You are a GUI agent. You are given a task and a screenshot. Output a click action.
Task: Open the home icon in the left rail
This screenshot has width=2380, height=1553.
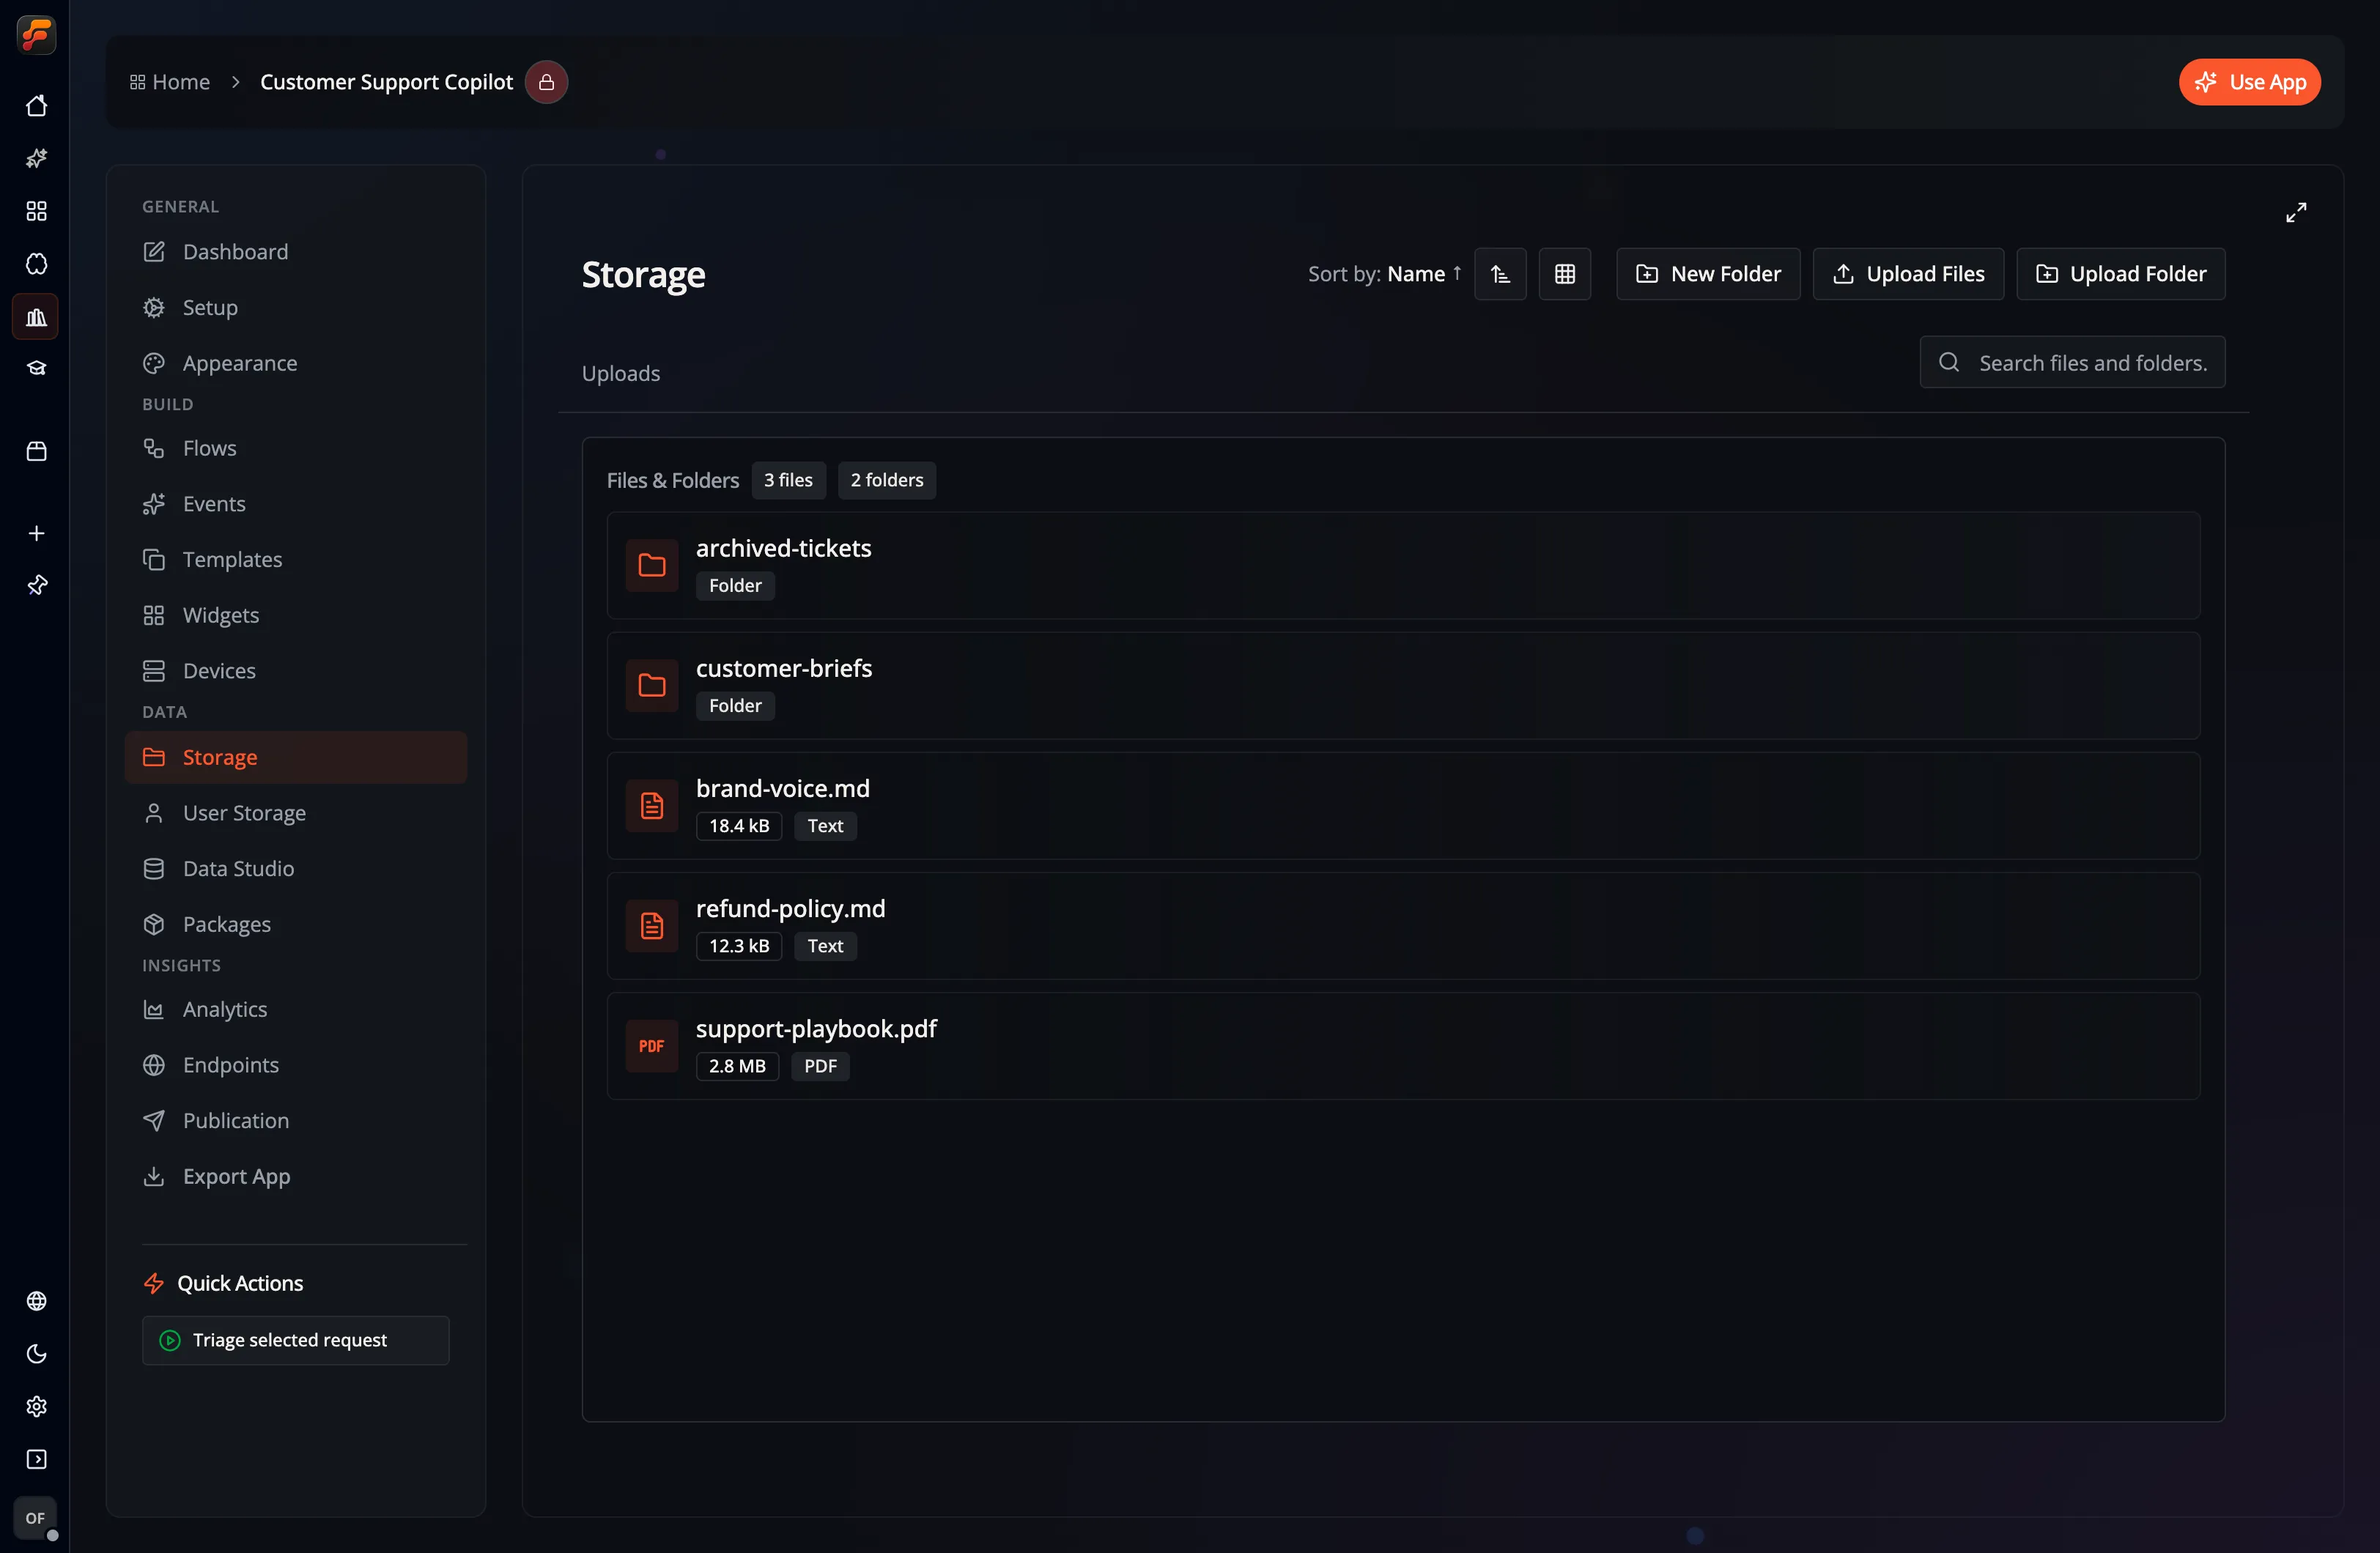tap(36, 106)
